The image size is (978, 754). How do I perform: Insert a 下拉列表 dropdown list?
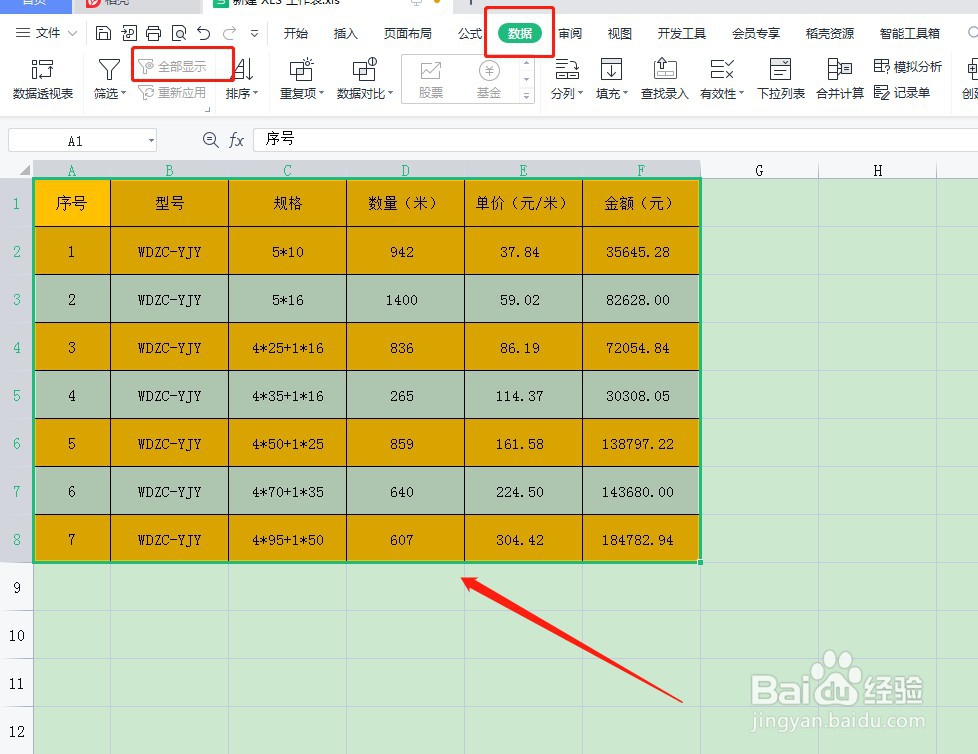pos(781,79)
